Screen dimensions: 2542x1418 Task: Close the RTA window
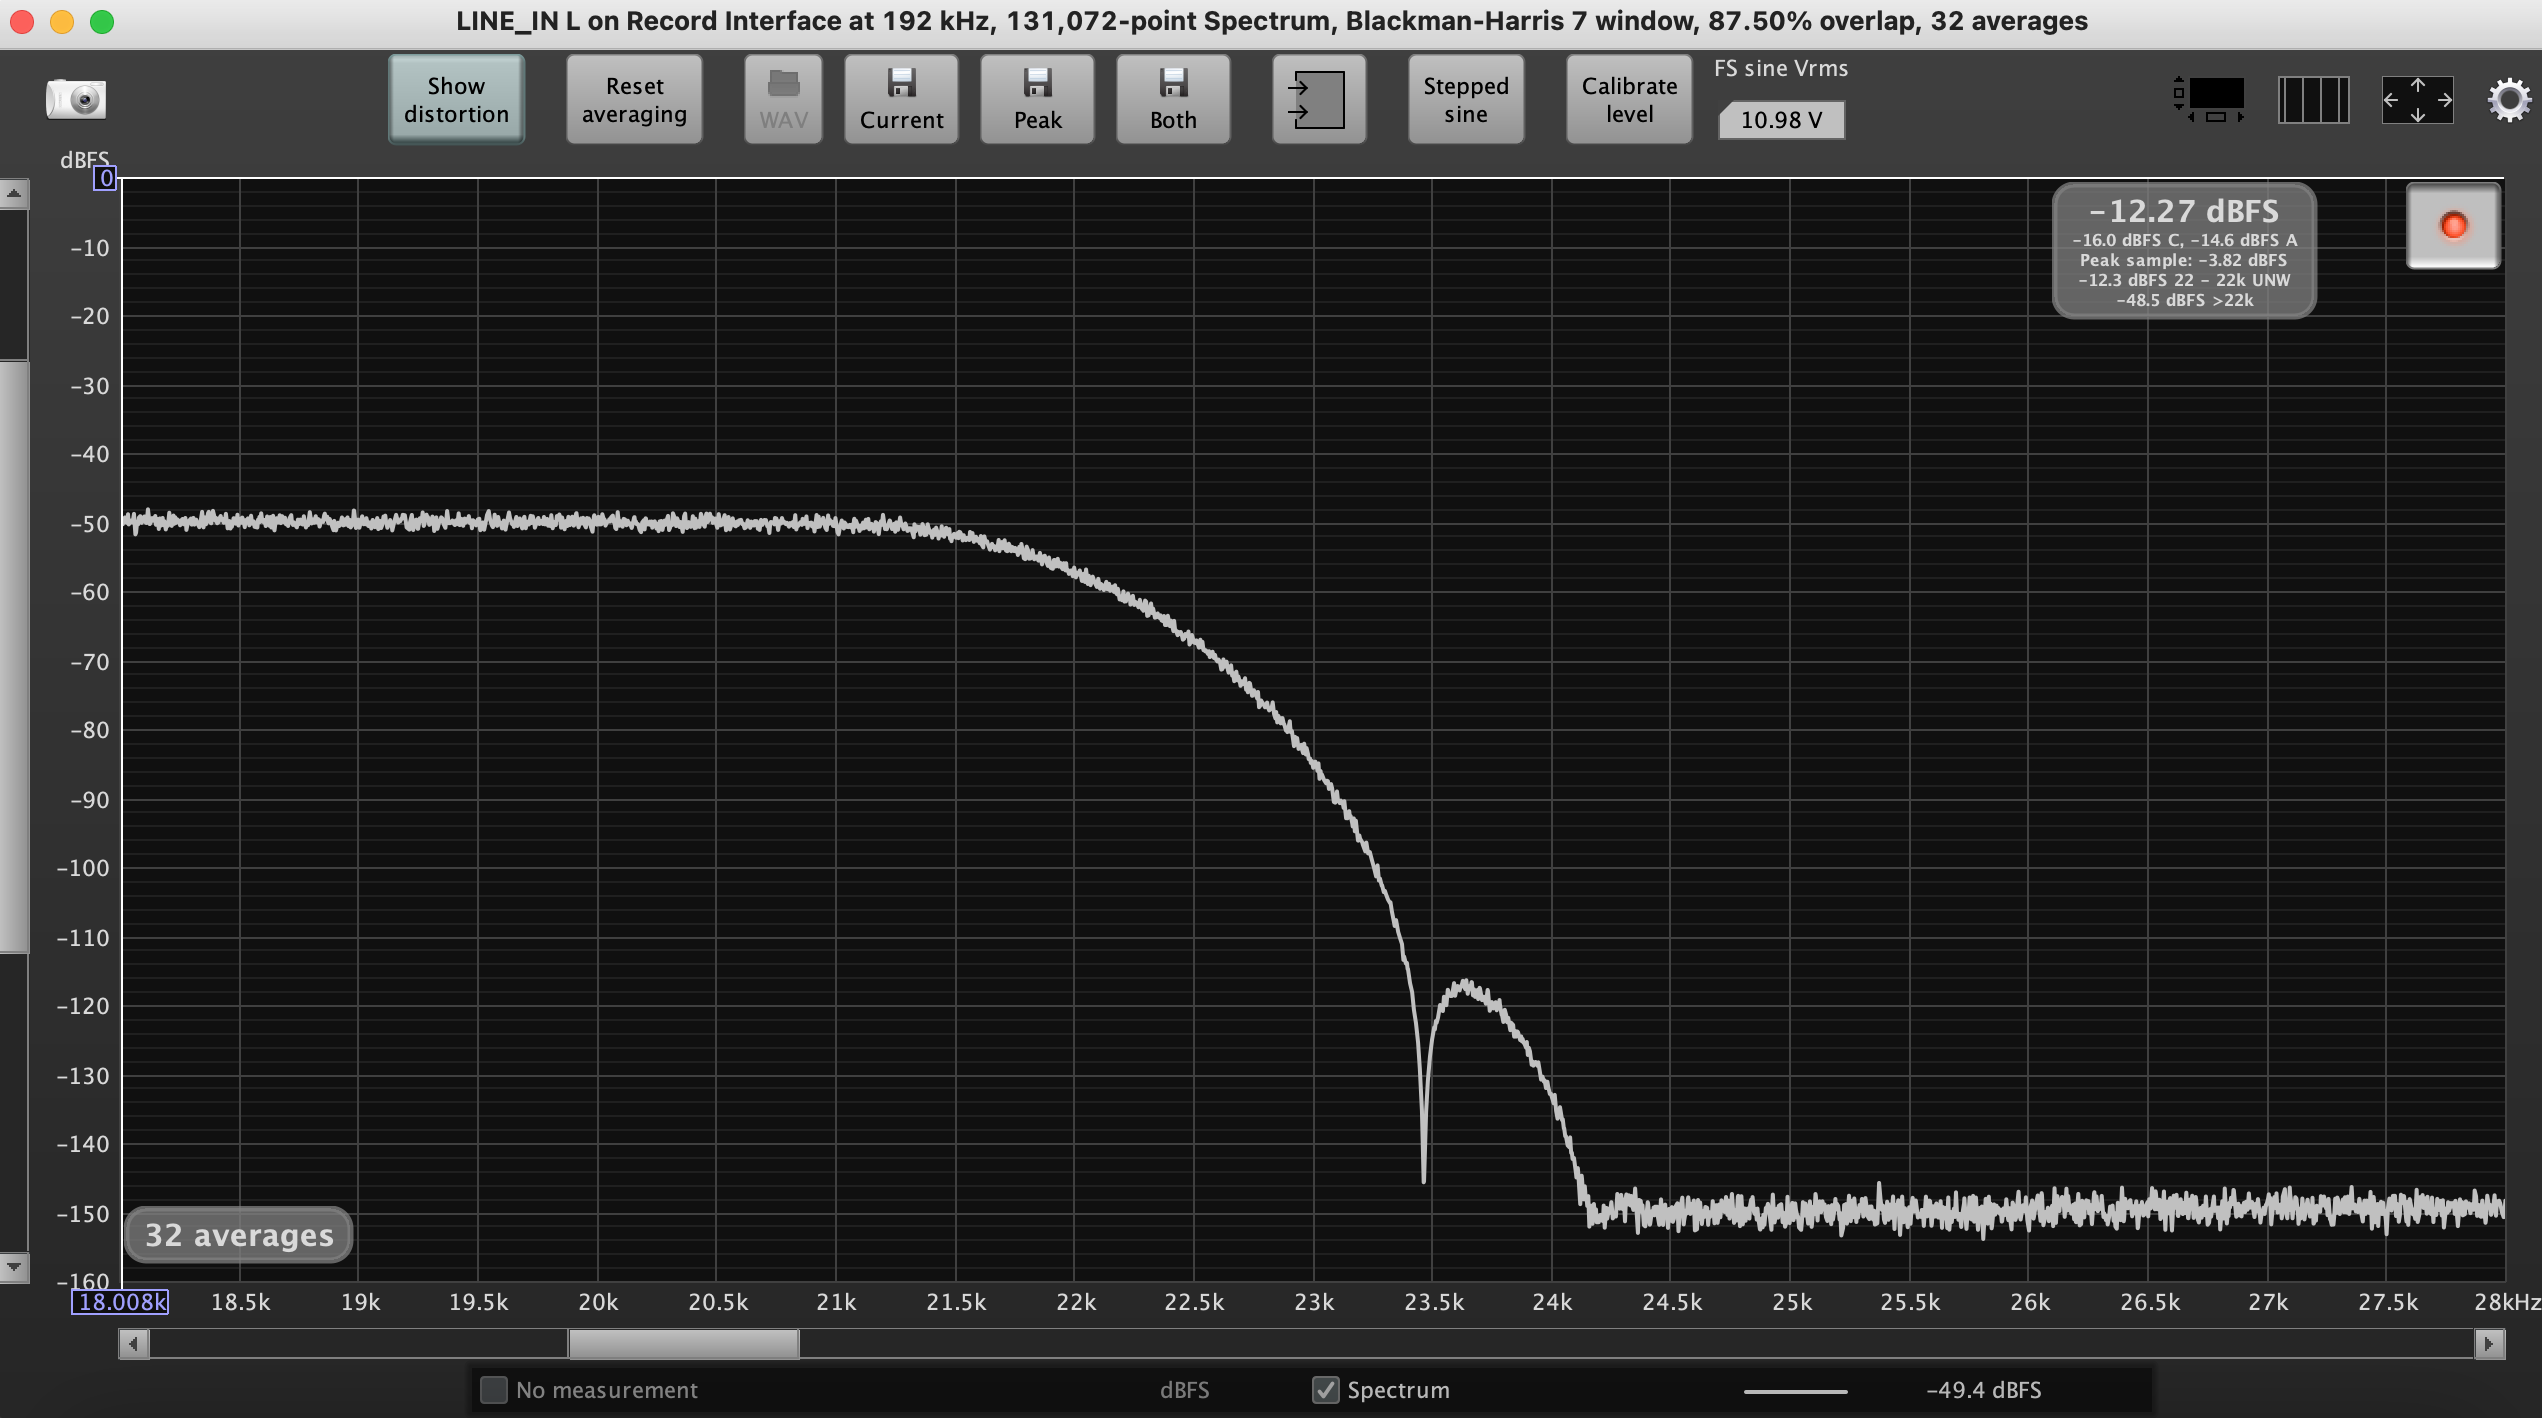click(x=22, y=22)
